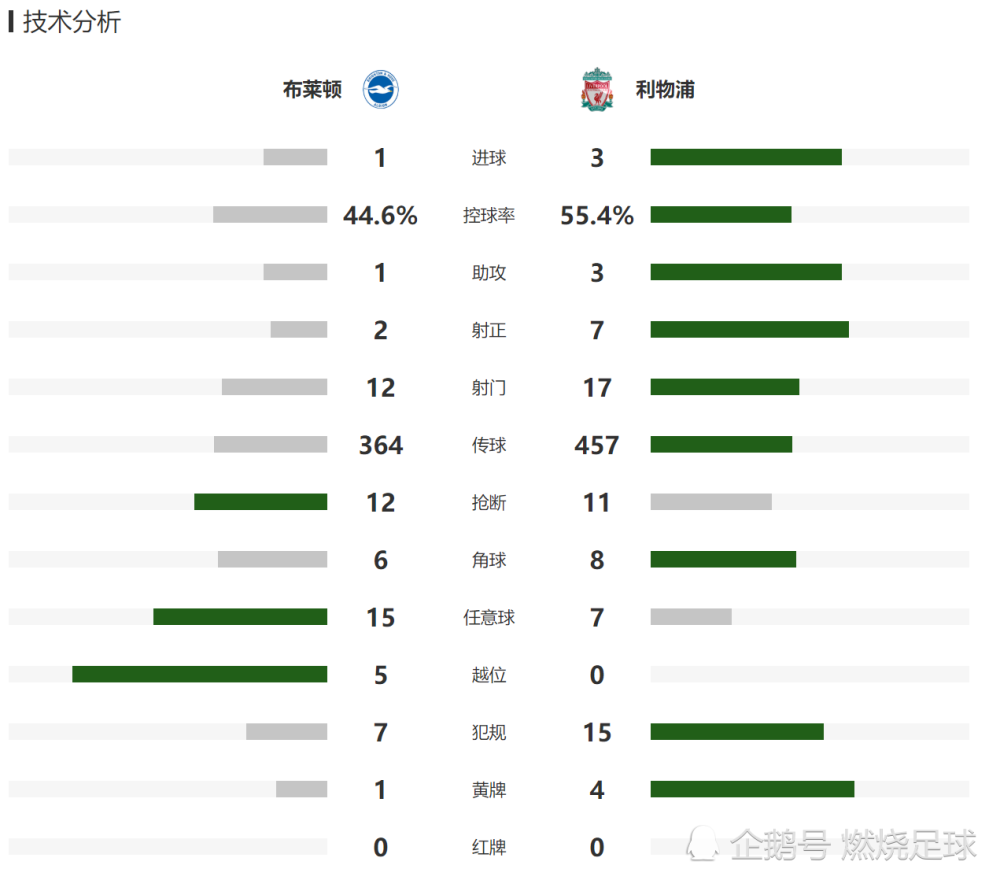Click the 457 passes value
The width and height of the screenshot is (1000, 880).
[597, 445]
